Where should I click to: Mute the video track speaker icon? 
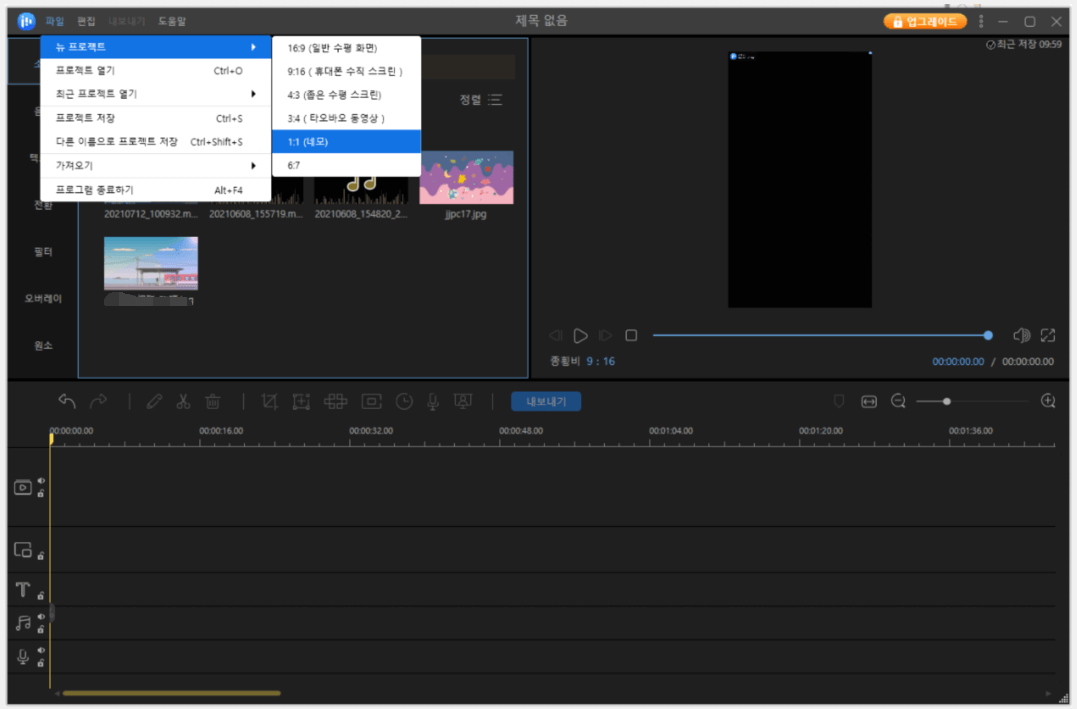click(41, 481)
